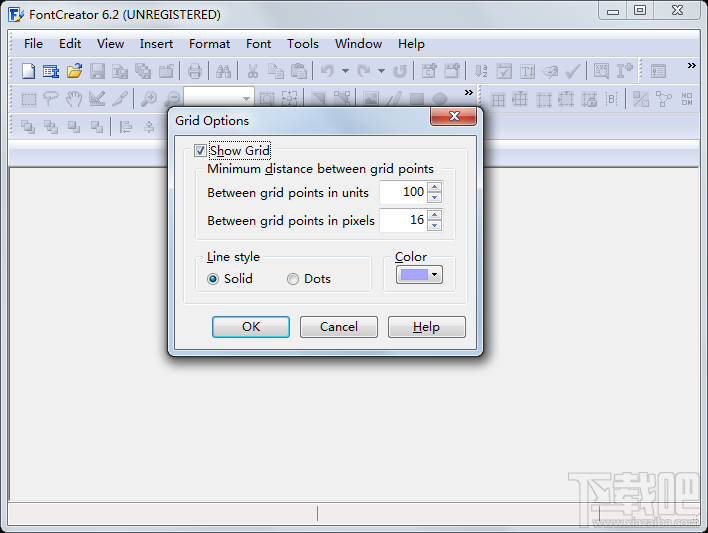Increase grid points in units value
The image size is (708, 533).
[434, 187]
